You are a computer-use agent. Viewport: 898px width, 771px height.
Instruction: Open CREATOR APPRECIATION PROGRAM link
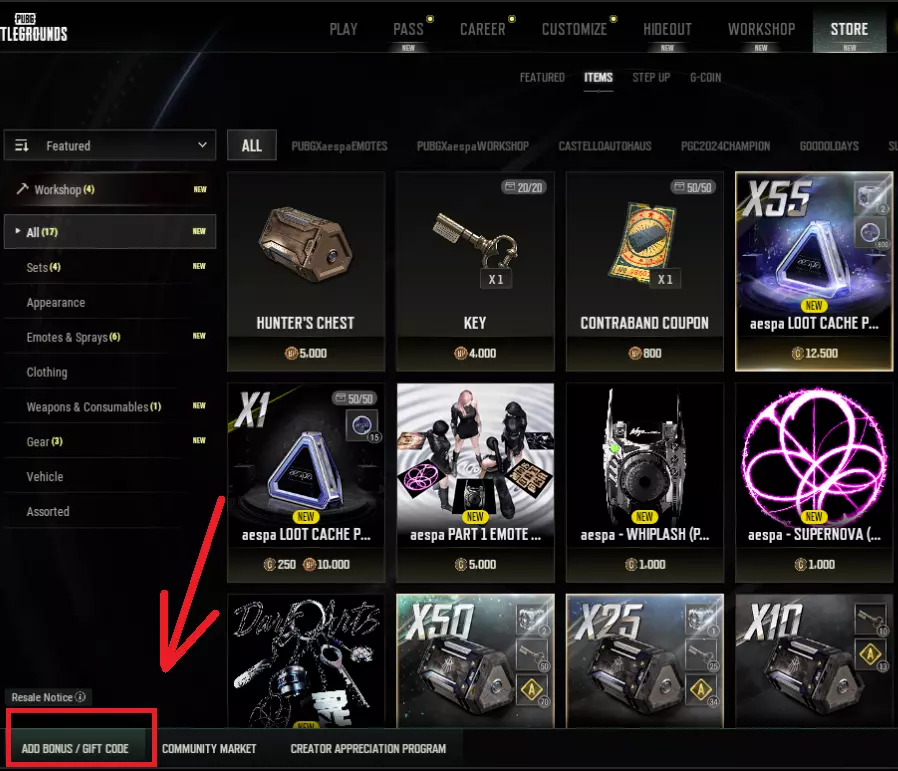[368, 749]
